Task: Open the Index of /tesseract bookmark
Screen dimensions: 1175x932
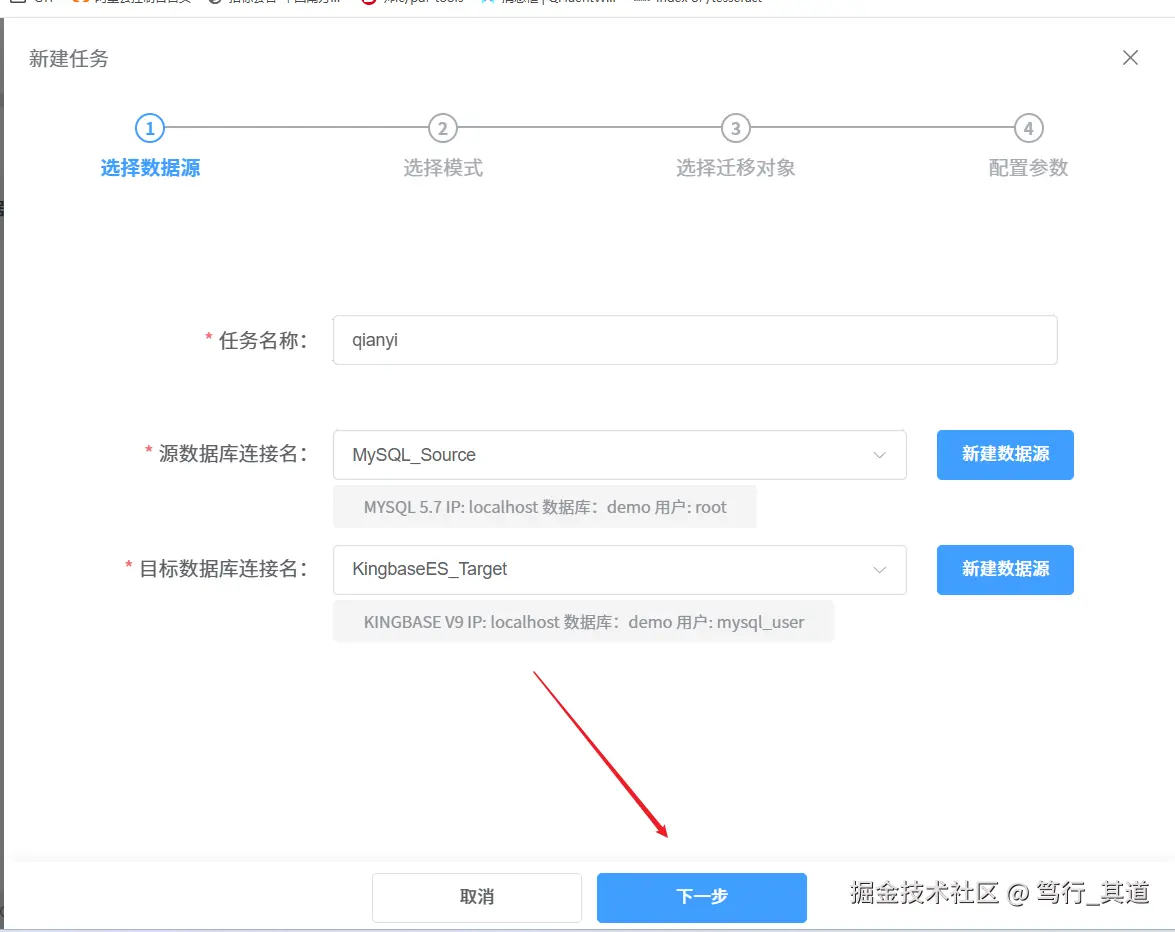Action: click(700, 3)
